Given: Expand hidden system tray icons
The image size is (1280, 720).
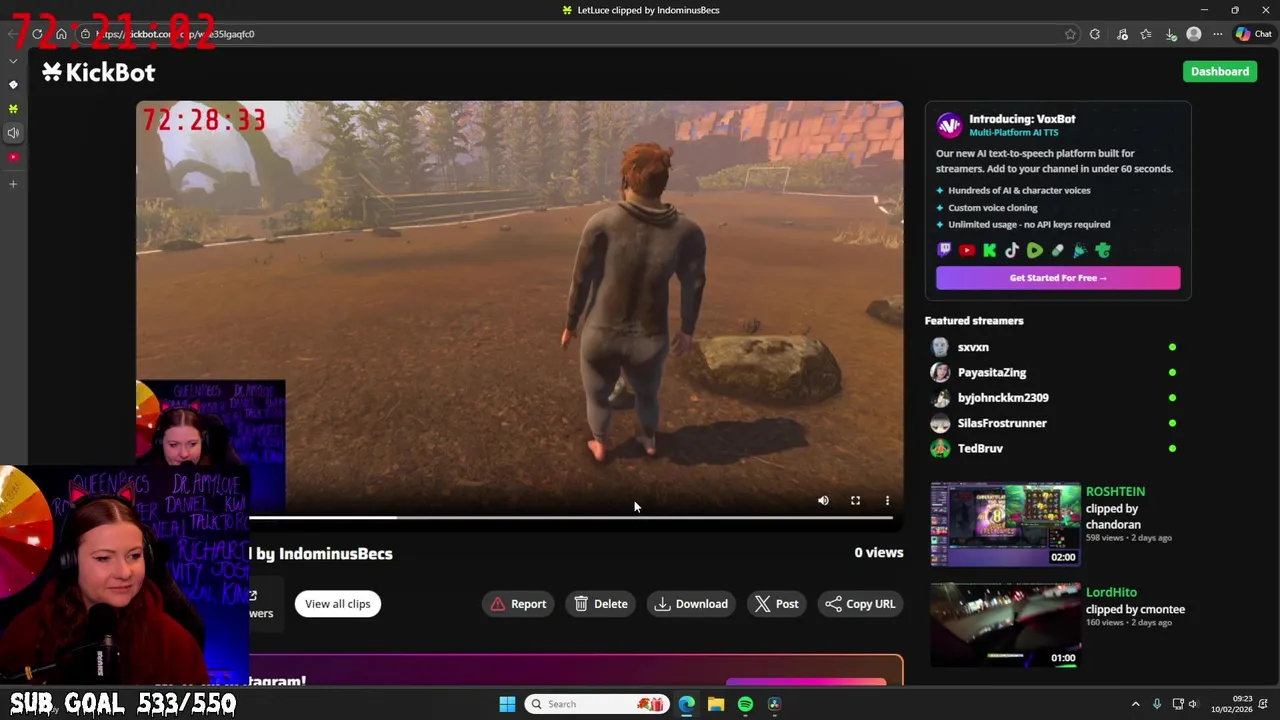Looking at the screenshot, I should coord(1135,704).
